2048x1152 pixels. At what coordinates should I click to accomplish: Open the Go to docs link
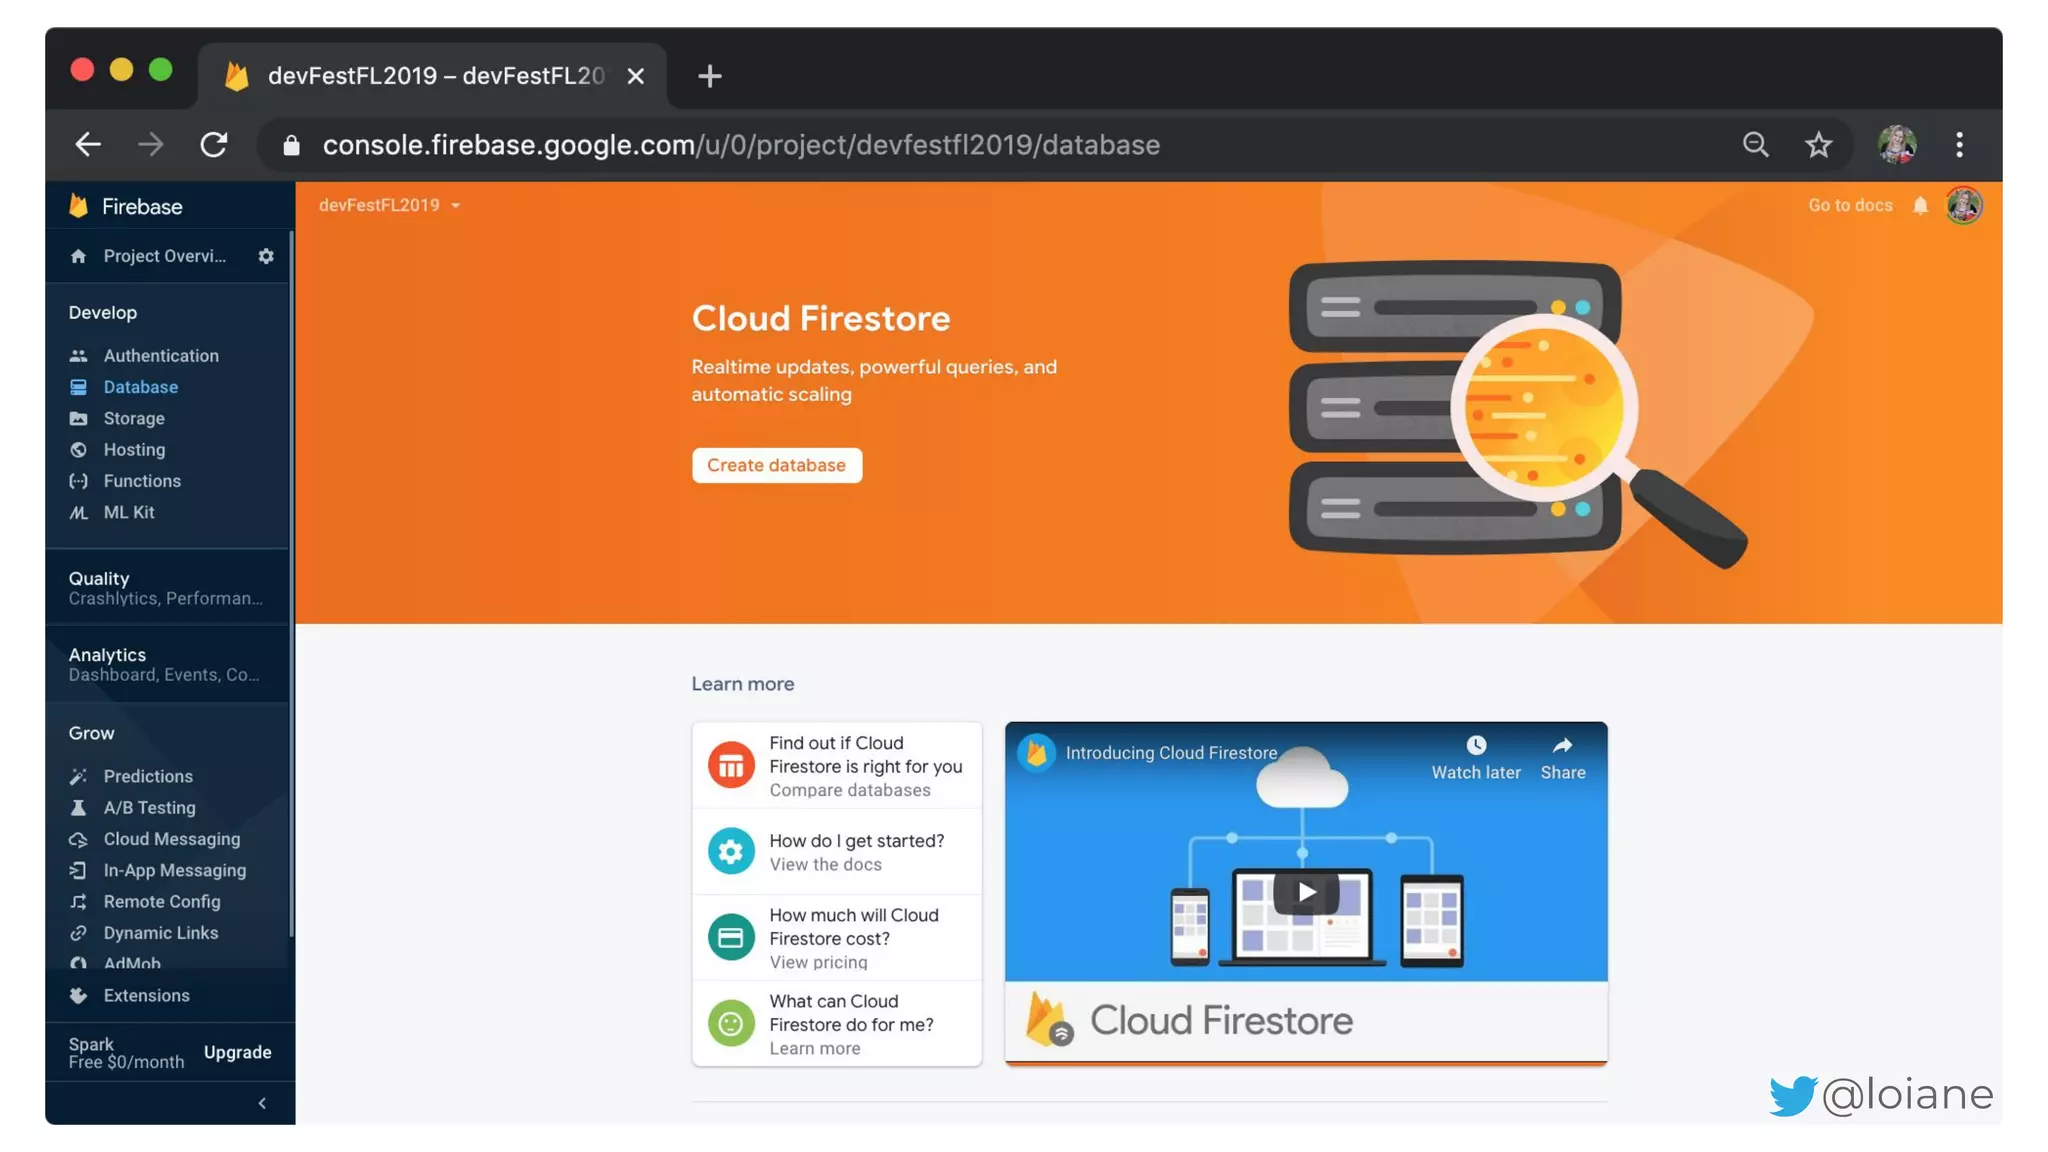click(x=1849, y=205)
